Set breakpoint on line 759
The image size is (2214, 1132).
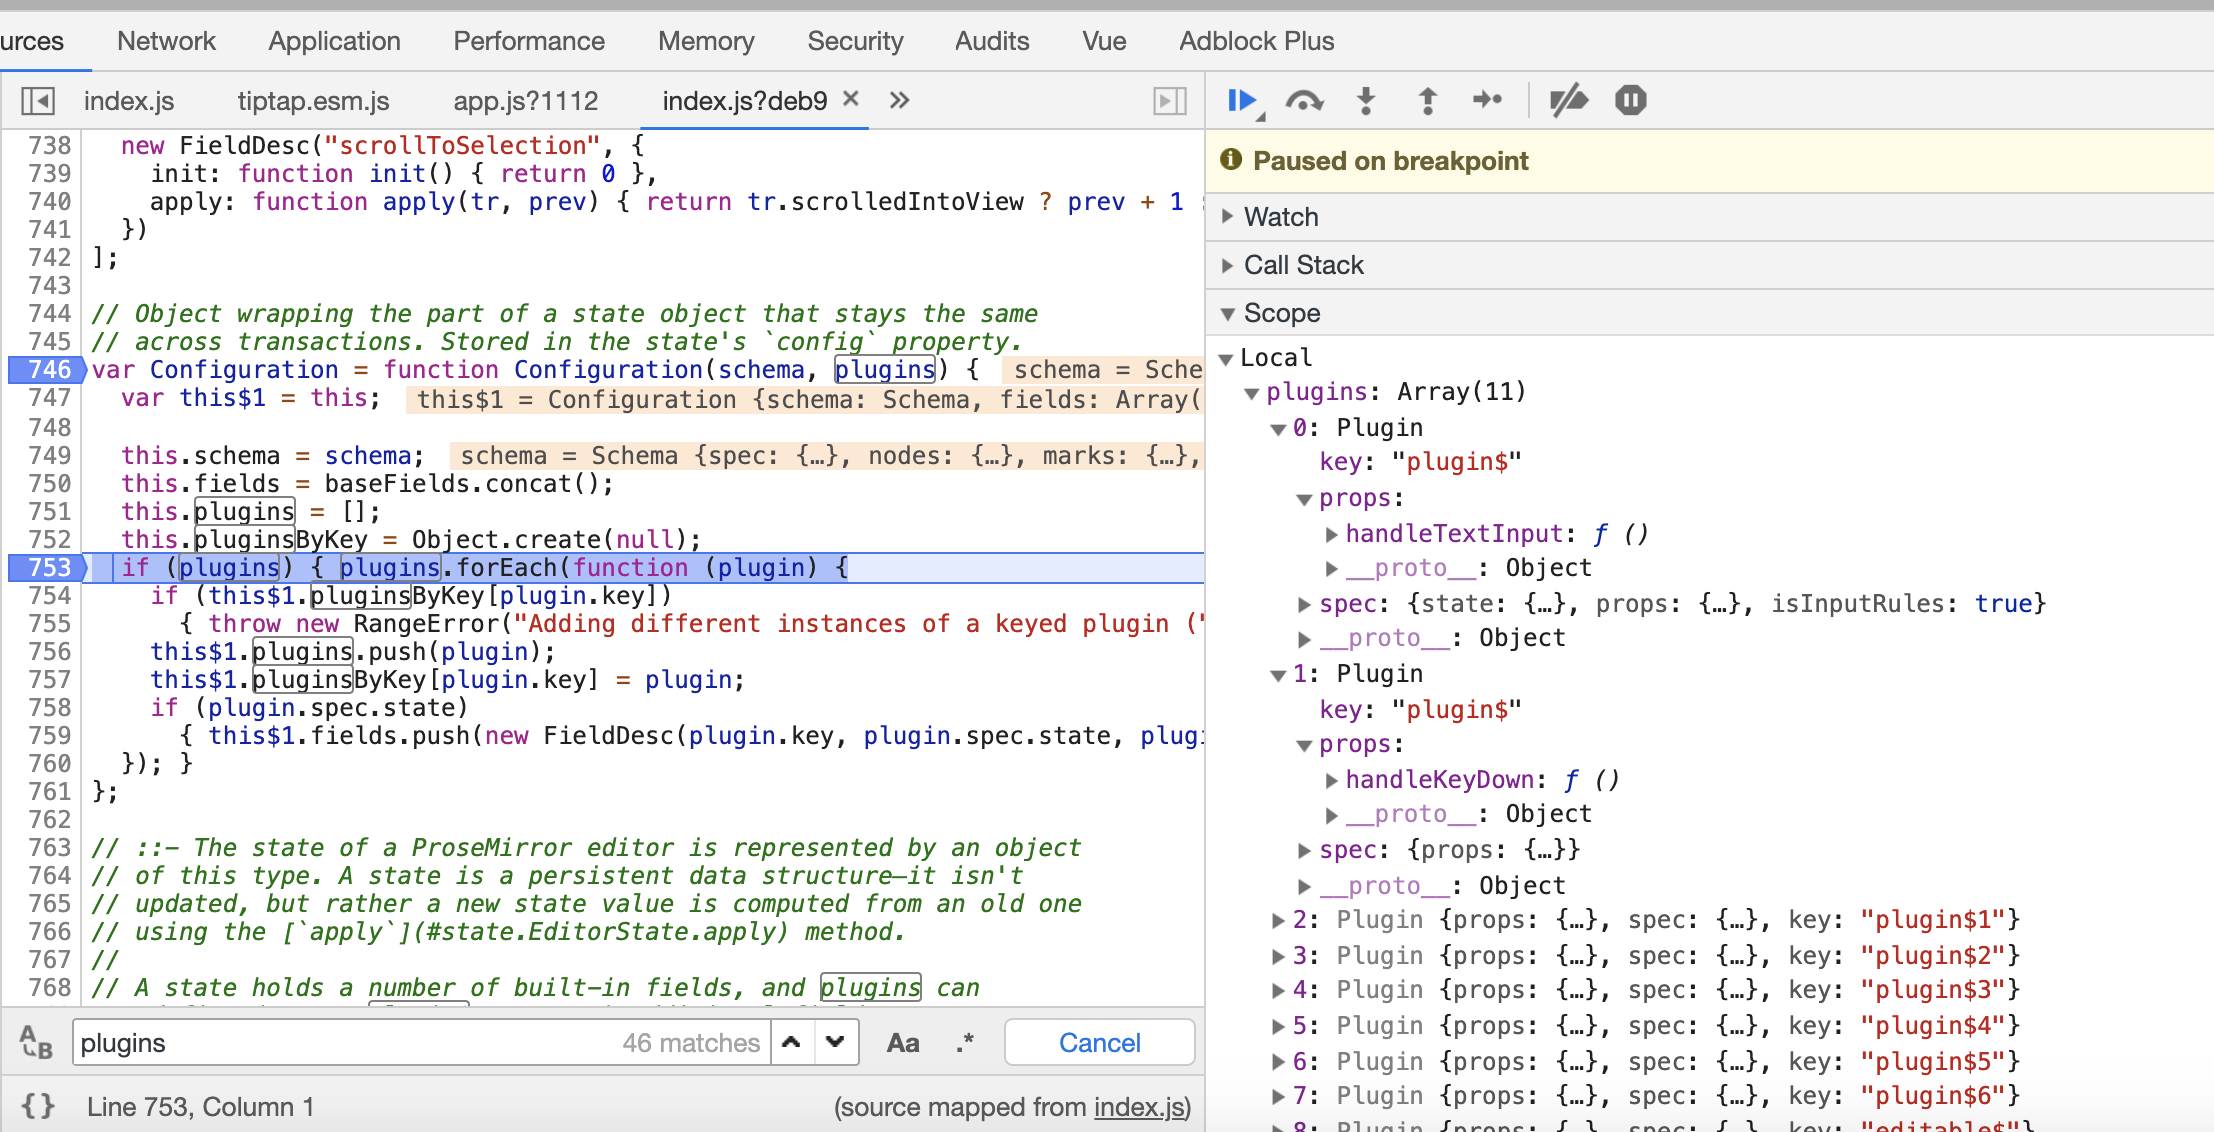click(49, 736)
